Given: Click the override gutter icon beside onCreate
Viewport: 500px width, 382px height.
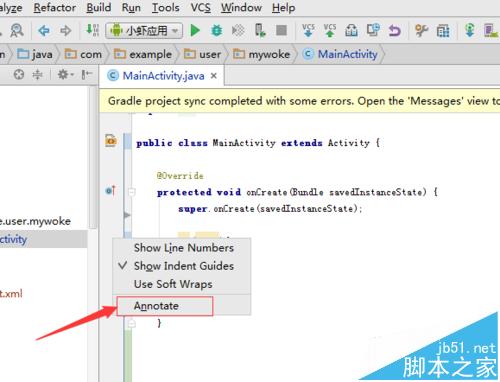Looking at the screenshot, I should pos(110,191).
